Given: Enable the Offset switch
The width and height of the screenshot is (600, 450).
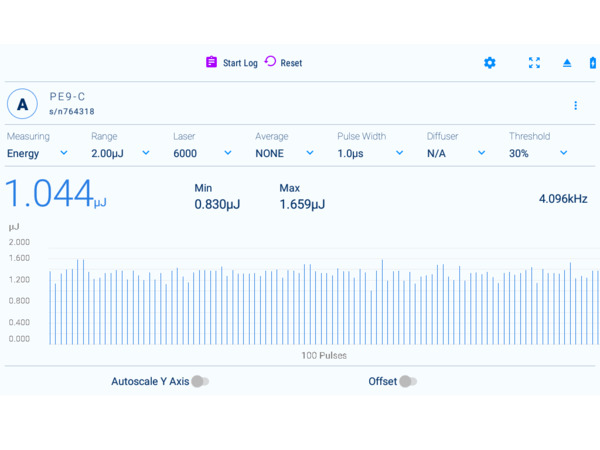Looking at the screenshot, I should (x=407, y=381).
